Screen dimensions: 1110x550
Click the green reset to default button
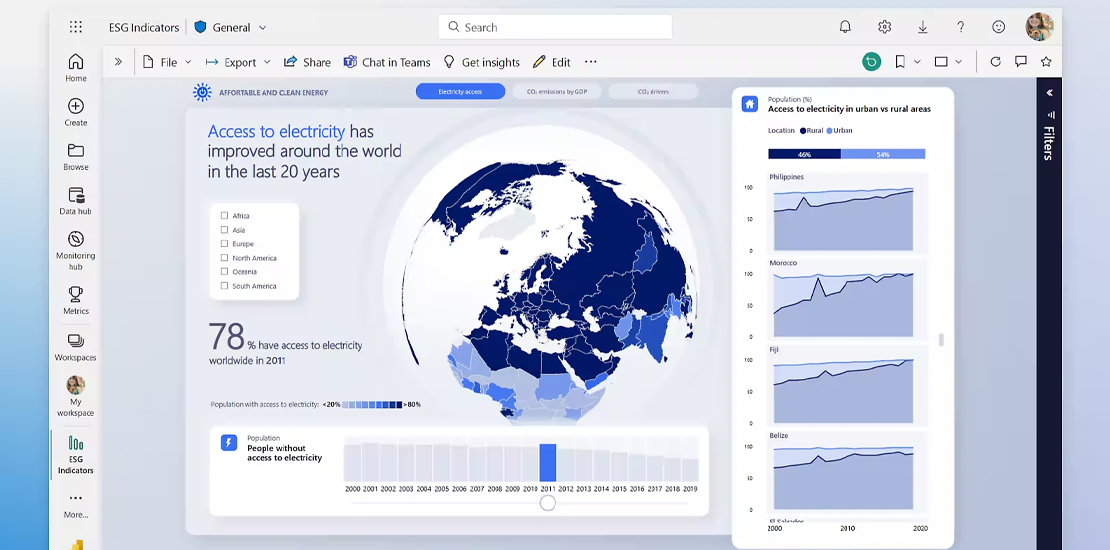871,62
